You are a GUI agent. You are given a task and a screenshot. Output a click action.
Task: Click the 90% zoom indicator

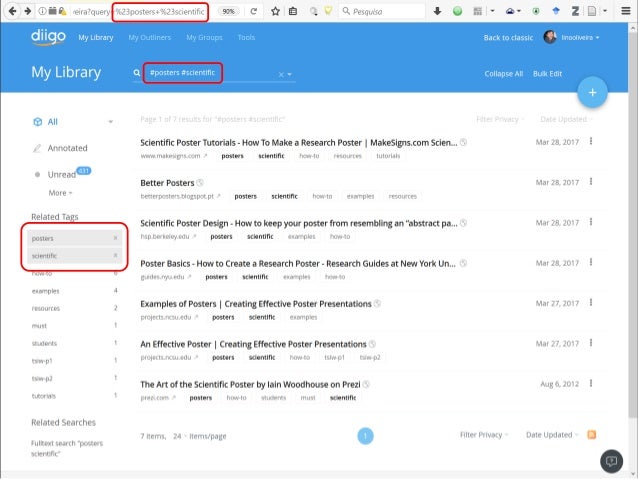pyautogui.click(x=229, y=11)
